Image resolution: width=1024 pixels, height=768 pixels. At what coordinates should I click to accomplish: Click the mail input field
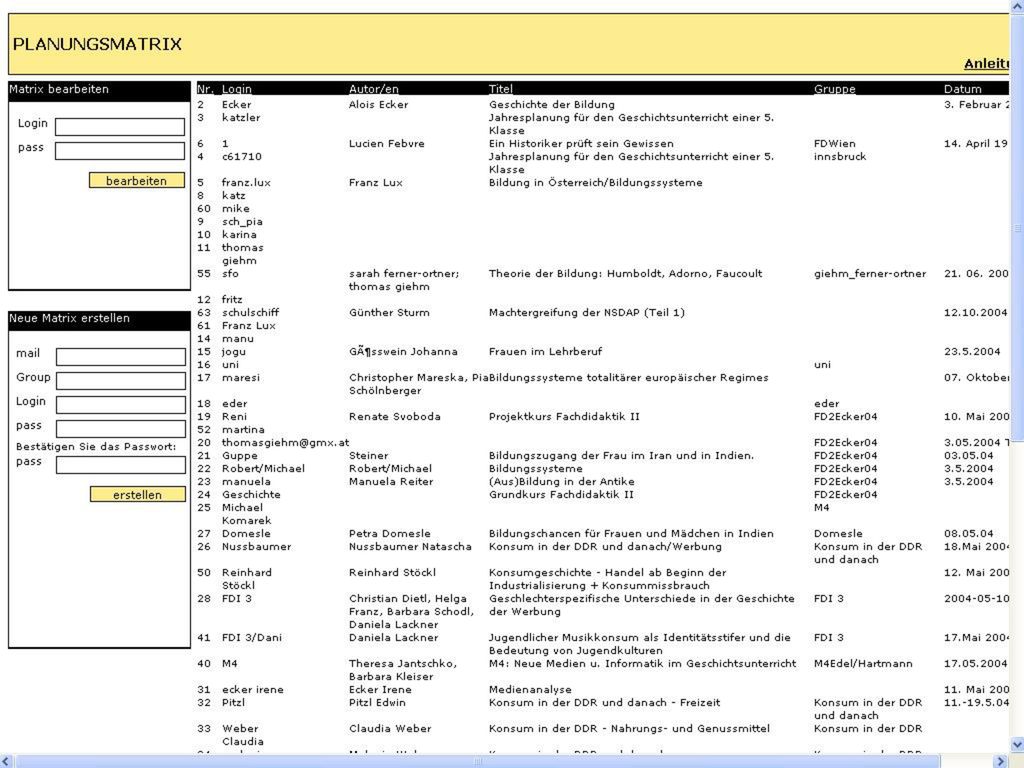[x=121, y=357]
